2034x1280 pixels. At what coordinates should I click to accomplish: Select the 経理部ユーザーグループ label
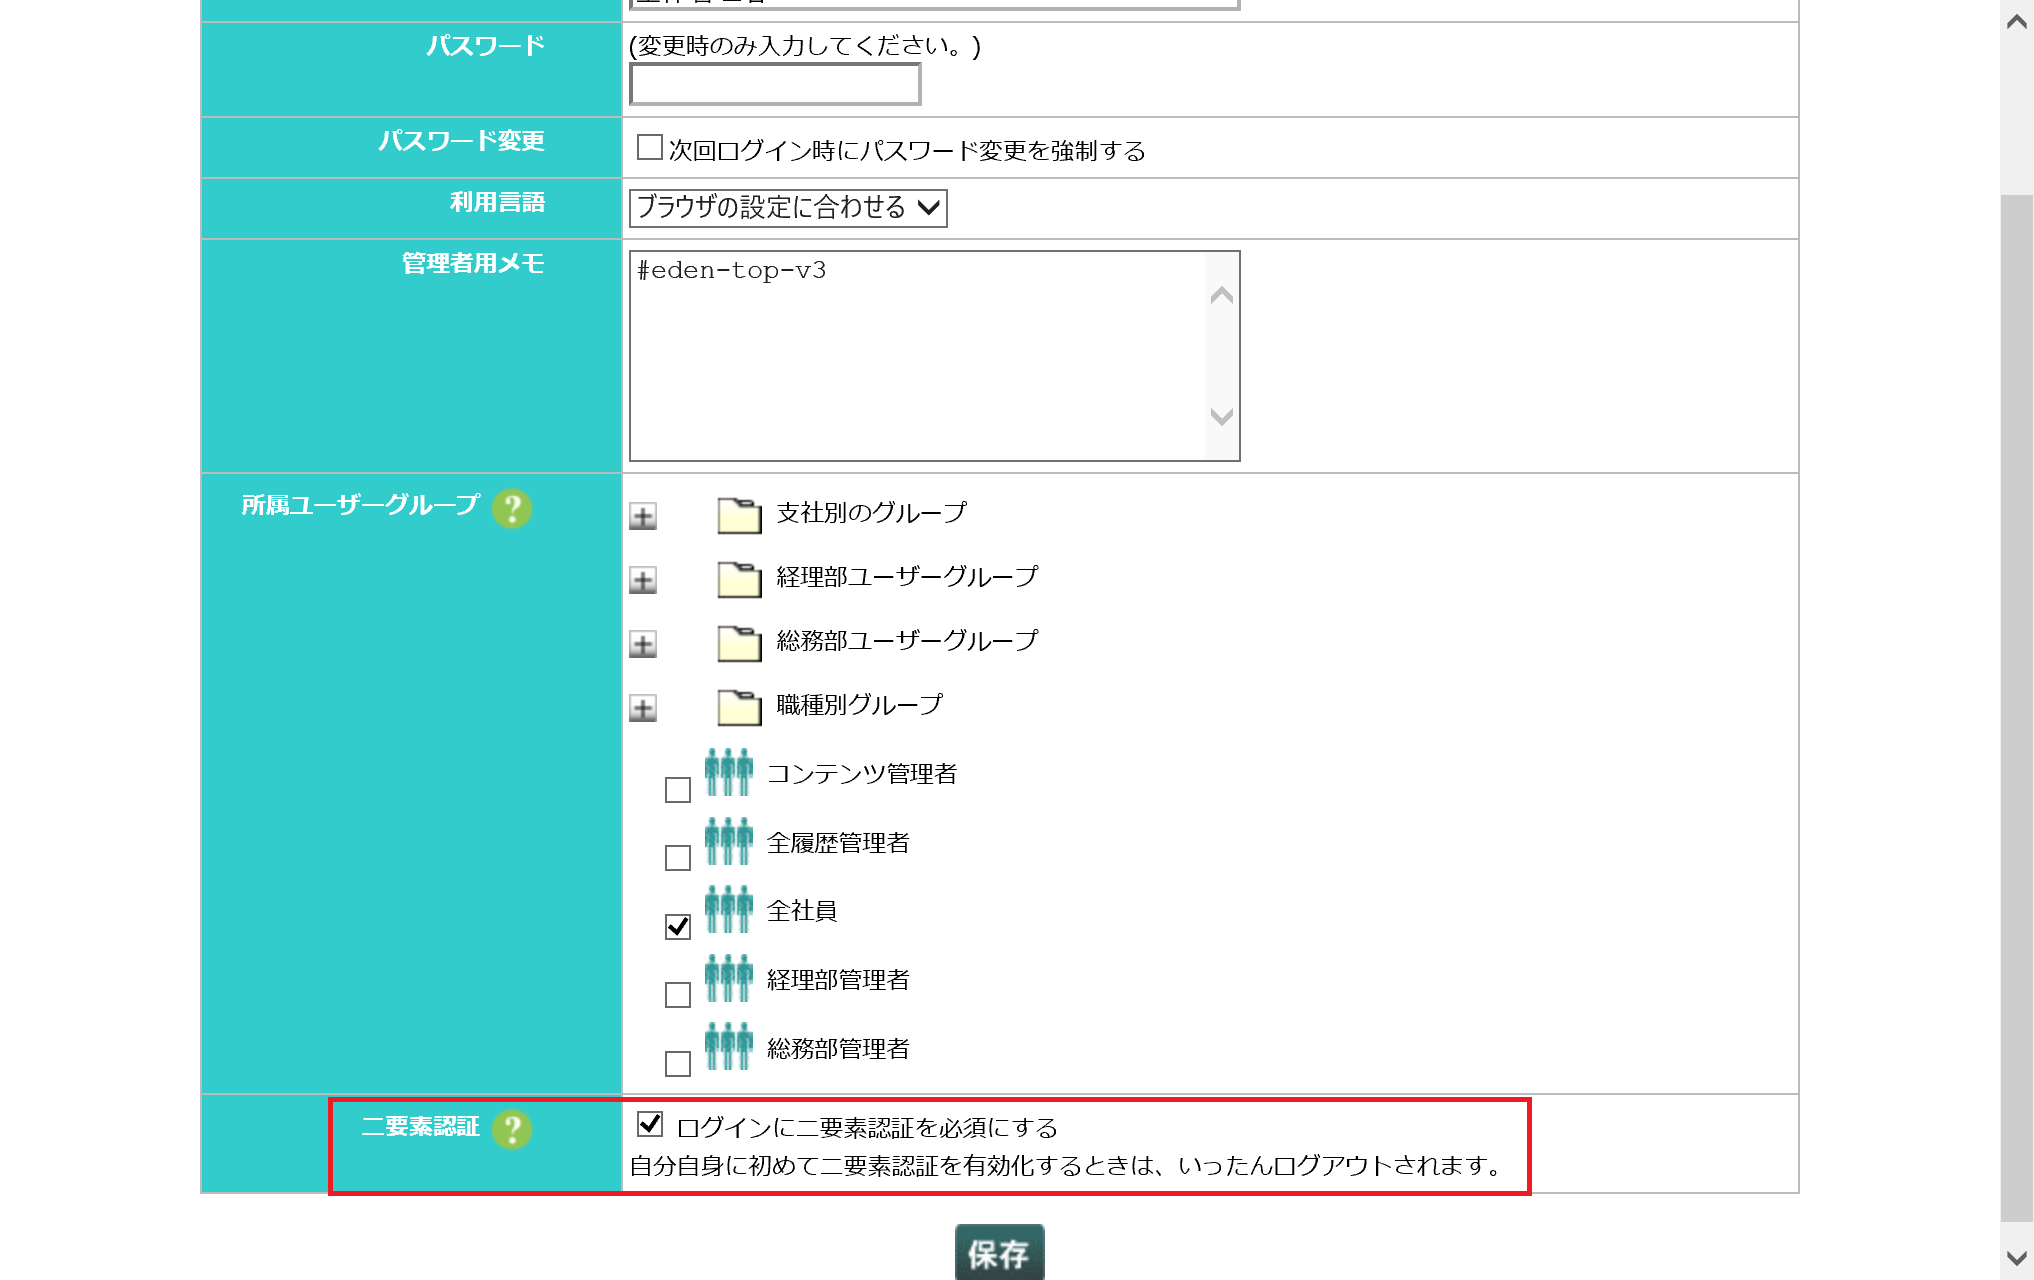(907, 577)
